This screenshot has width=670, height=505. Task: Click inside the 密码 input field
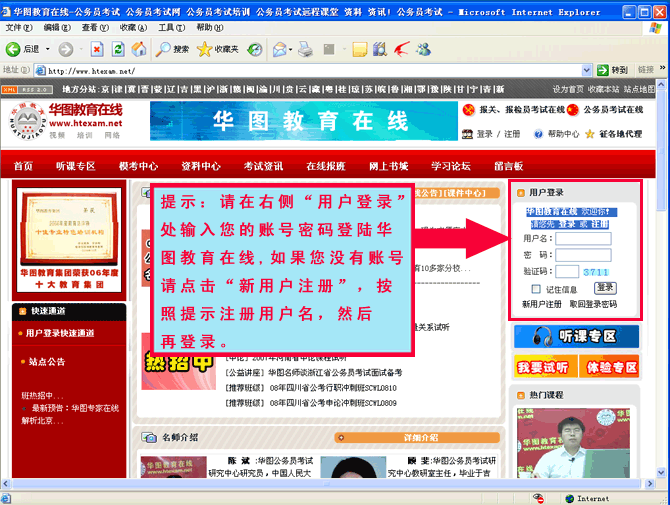click(x=583, y=255)
